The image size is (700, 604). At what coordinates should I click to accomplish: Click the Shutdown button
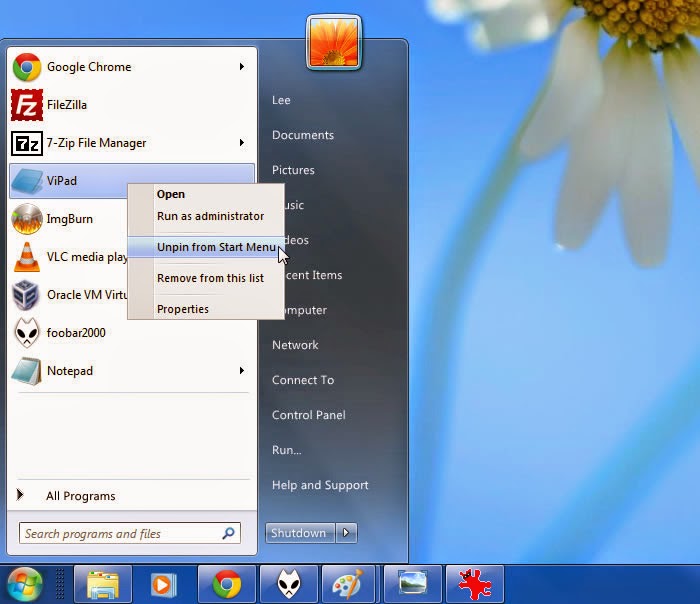(x=300, y=533)
